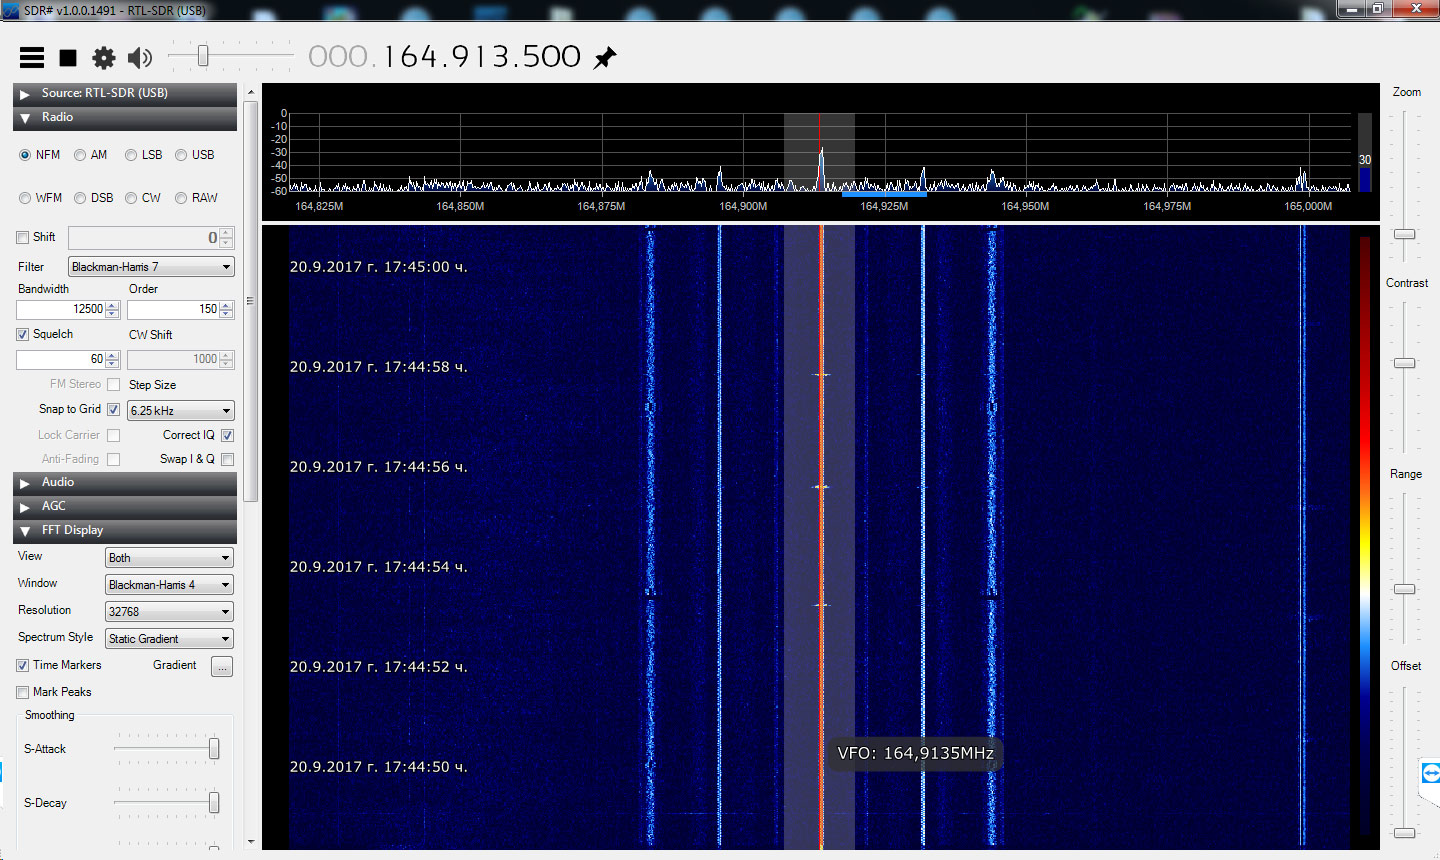The image size is (1440, 860).
Task: Select RAW demodulation mode
Action: click(196, 198)
